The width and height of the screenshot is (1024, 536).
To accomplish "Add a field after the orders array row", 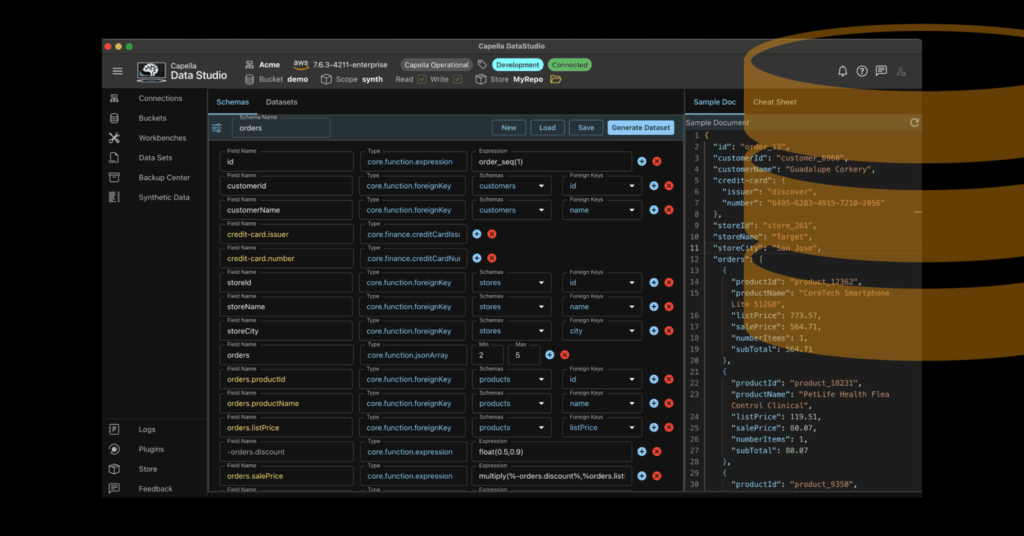I will click(x=550, y=355).
